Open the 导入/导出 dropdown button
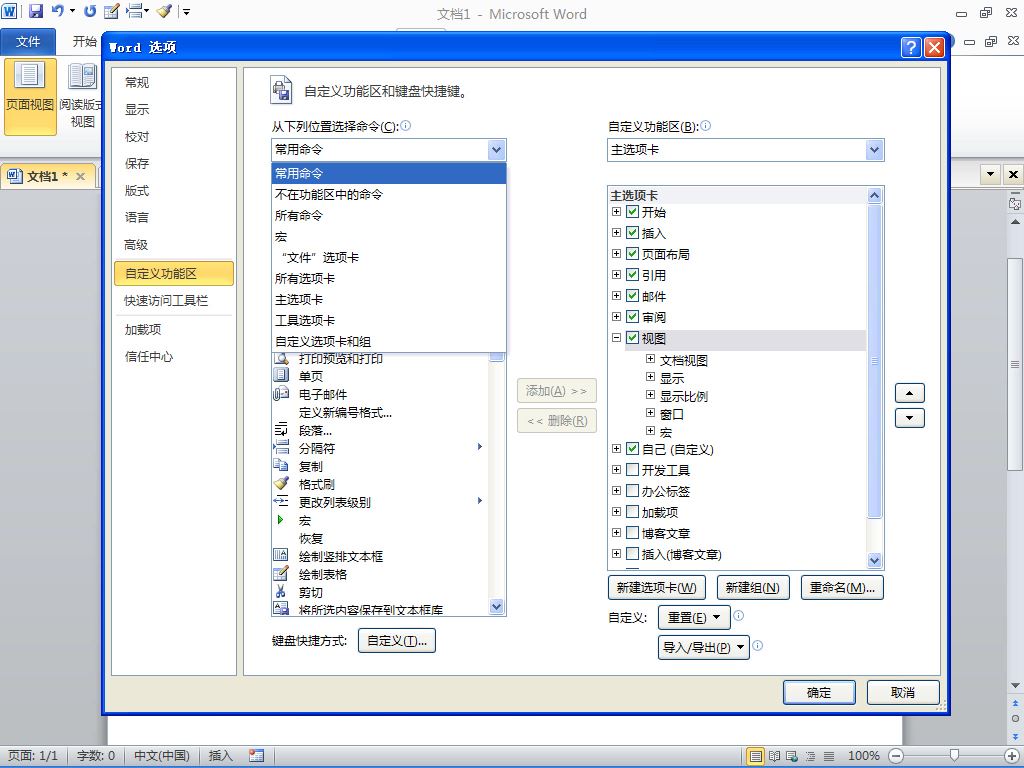Viewport: 1024px width, 768px height. (x=703, y=647)
